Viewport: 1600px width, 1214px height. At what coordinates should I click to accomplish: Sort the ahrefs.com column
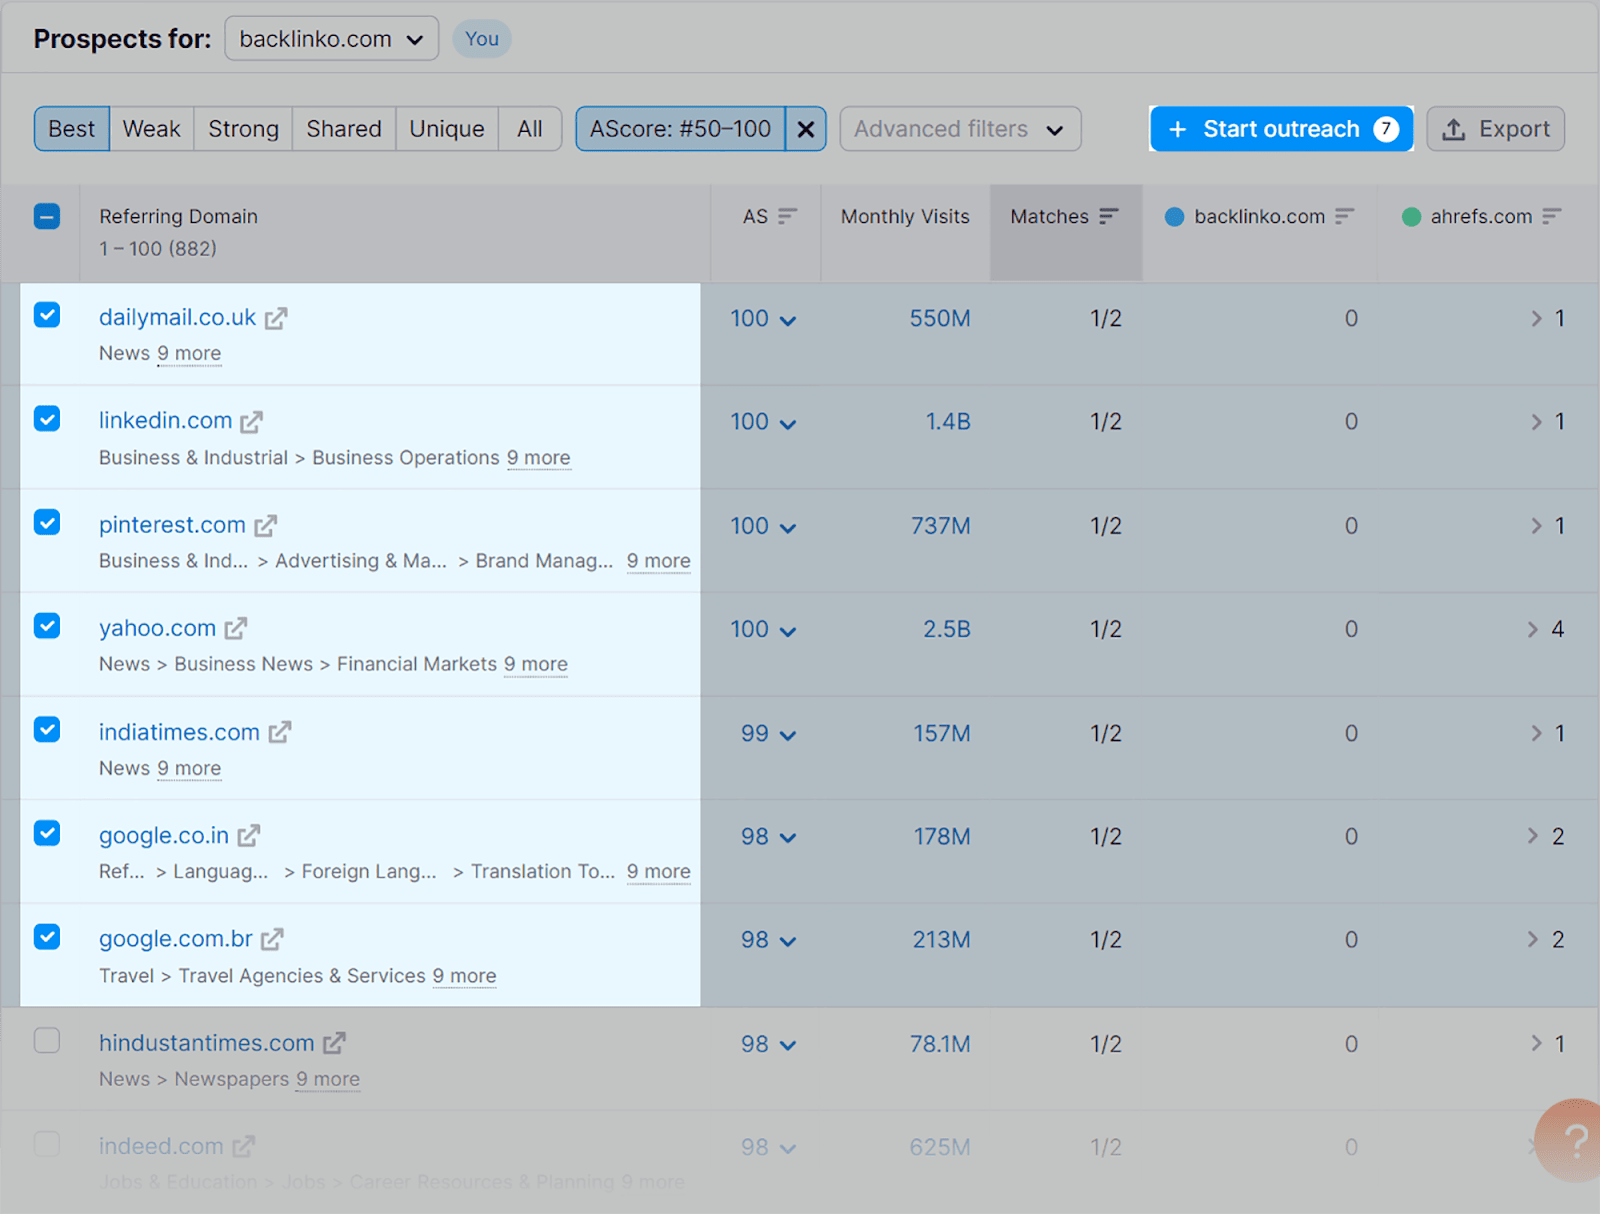1552,216
